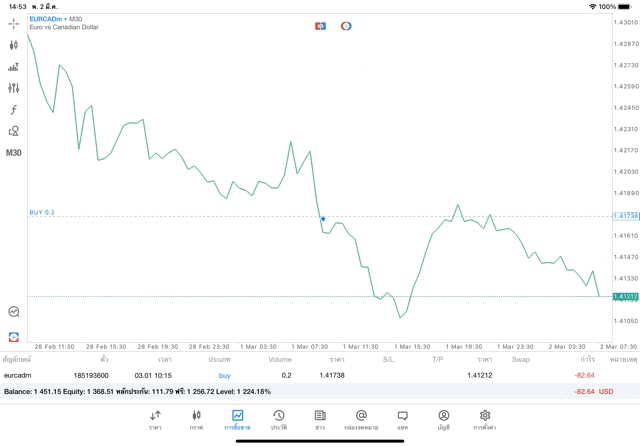This screenshot has width=640, height=447.
Task: Tap the BUY 0.2 order line label
Action: click(42, 212)
